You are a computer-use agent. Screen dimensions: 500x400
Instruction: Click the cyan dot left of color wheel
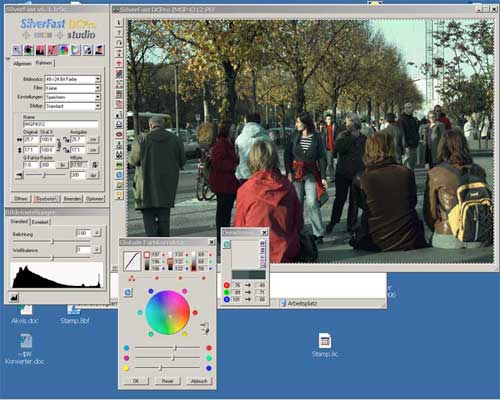pyautogui.click(x=140, y=313)
